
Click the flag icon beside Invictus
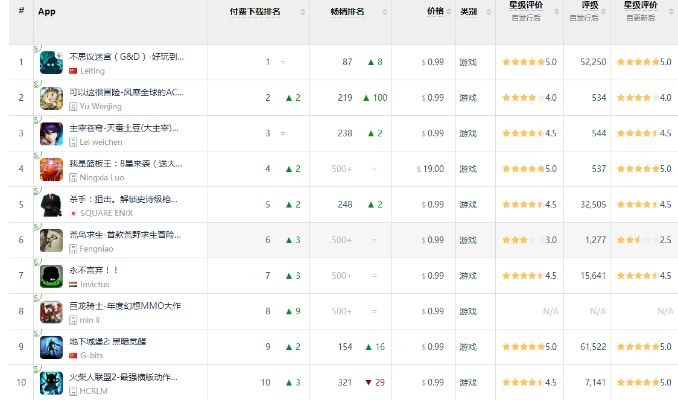(73, 285)
